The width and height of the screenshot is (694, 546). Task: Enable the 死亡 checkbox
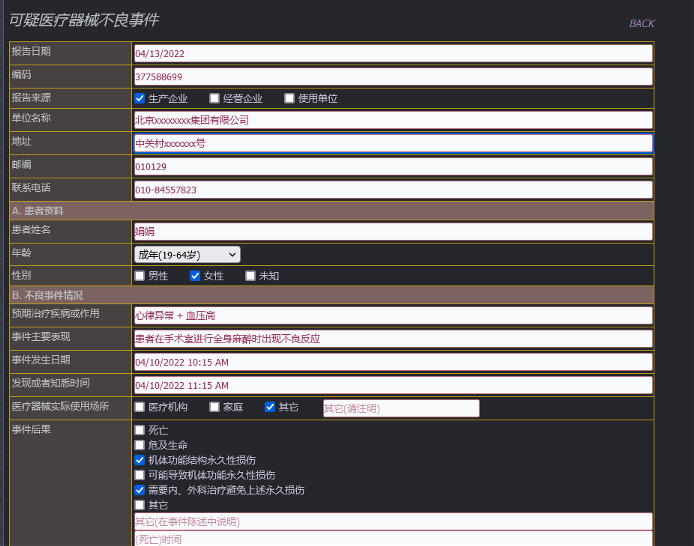140,430
